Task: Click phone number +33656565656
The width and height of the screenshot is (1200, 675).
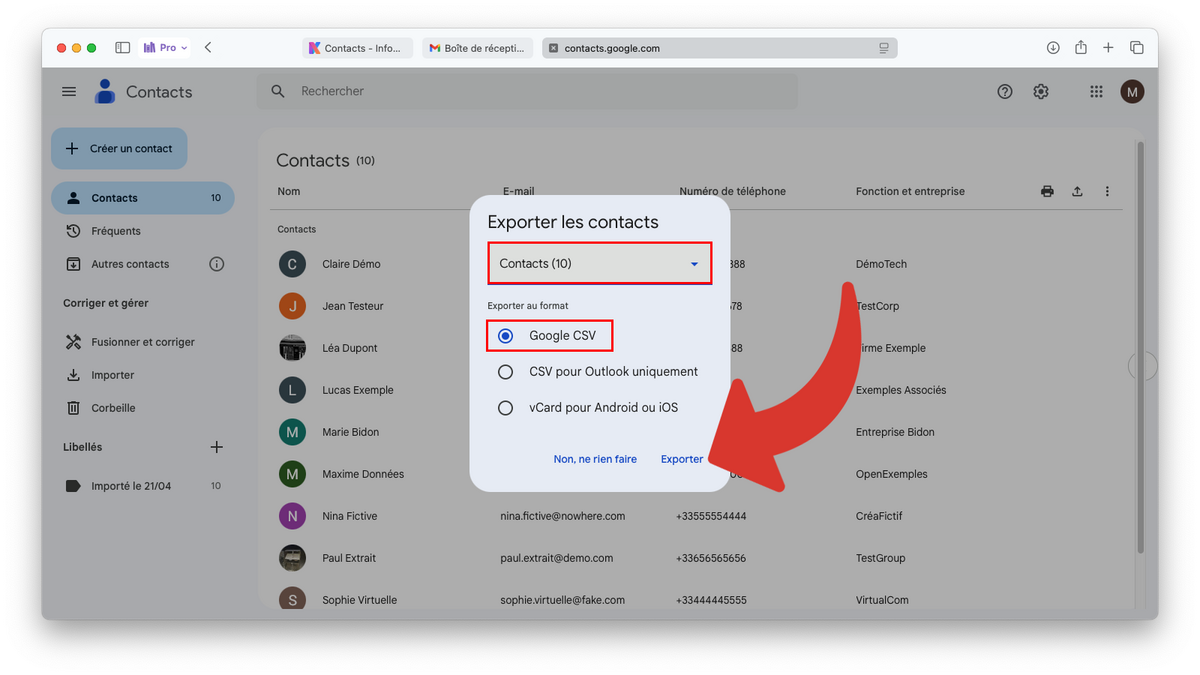Action: tap(711, 558)
